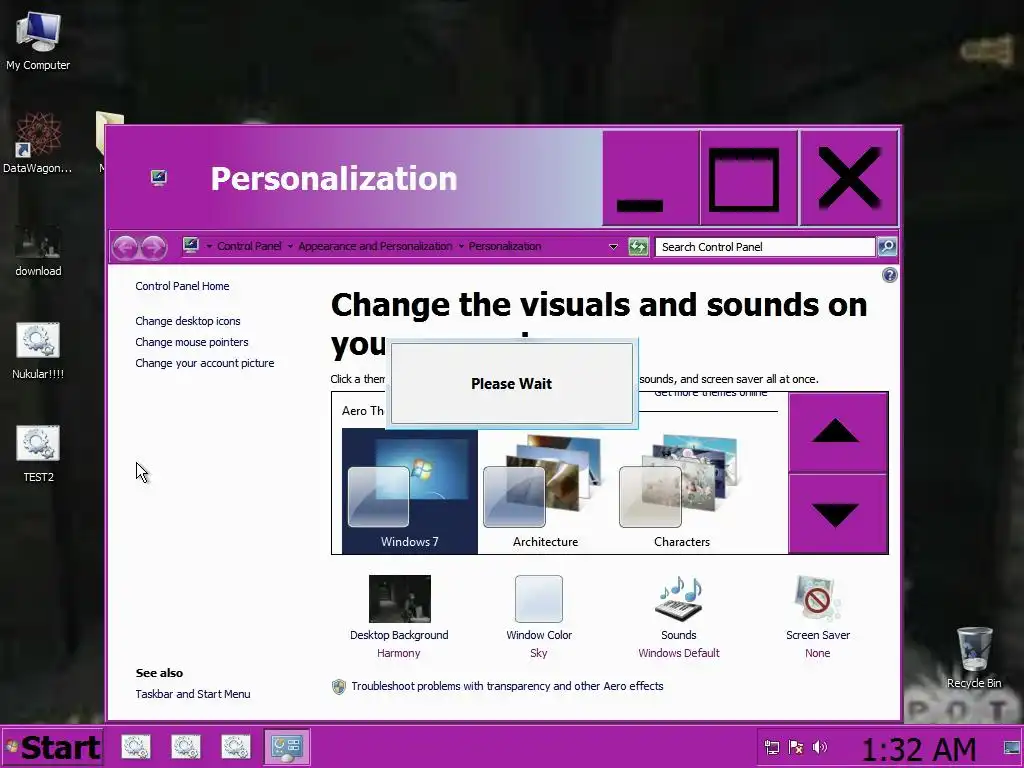
Task: Click the theme list scroll down arrow
Action: [x=838, y=514]
